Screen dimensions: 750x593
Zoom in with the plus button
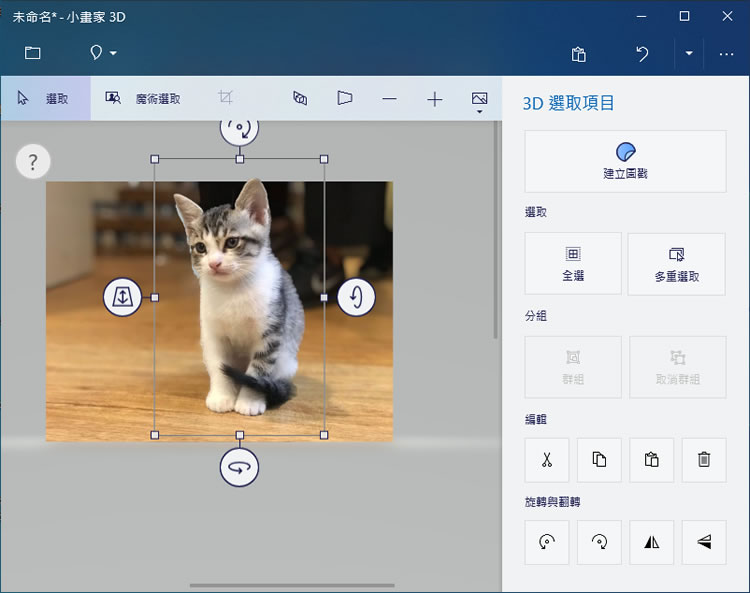[x=434, y=99]
